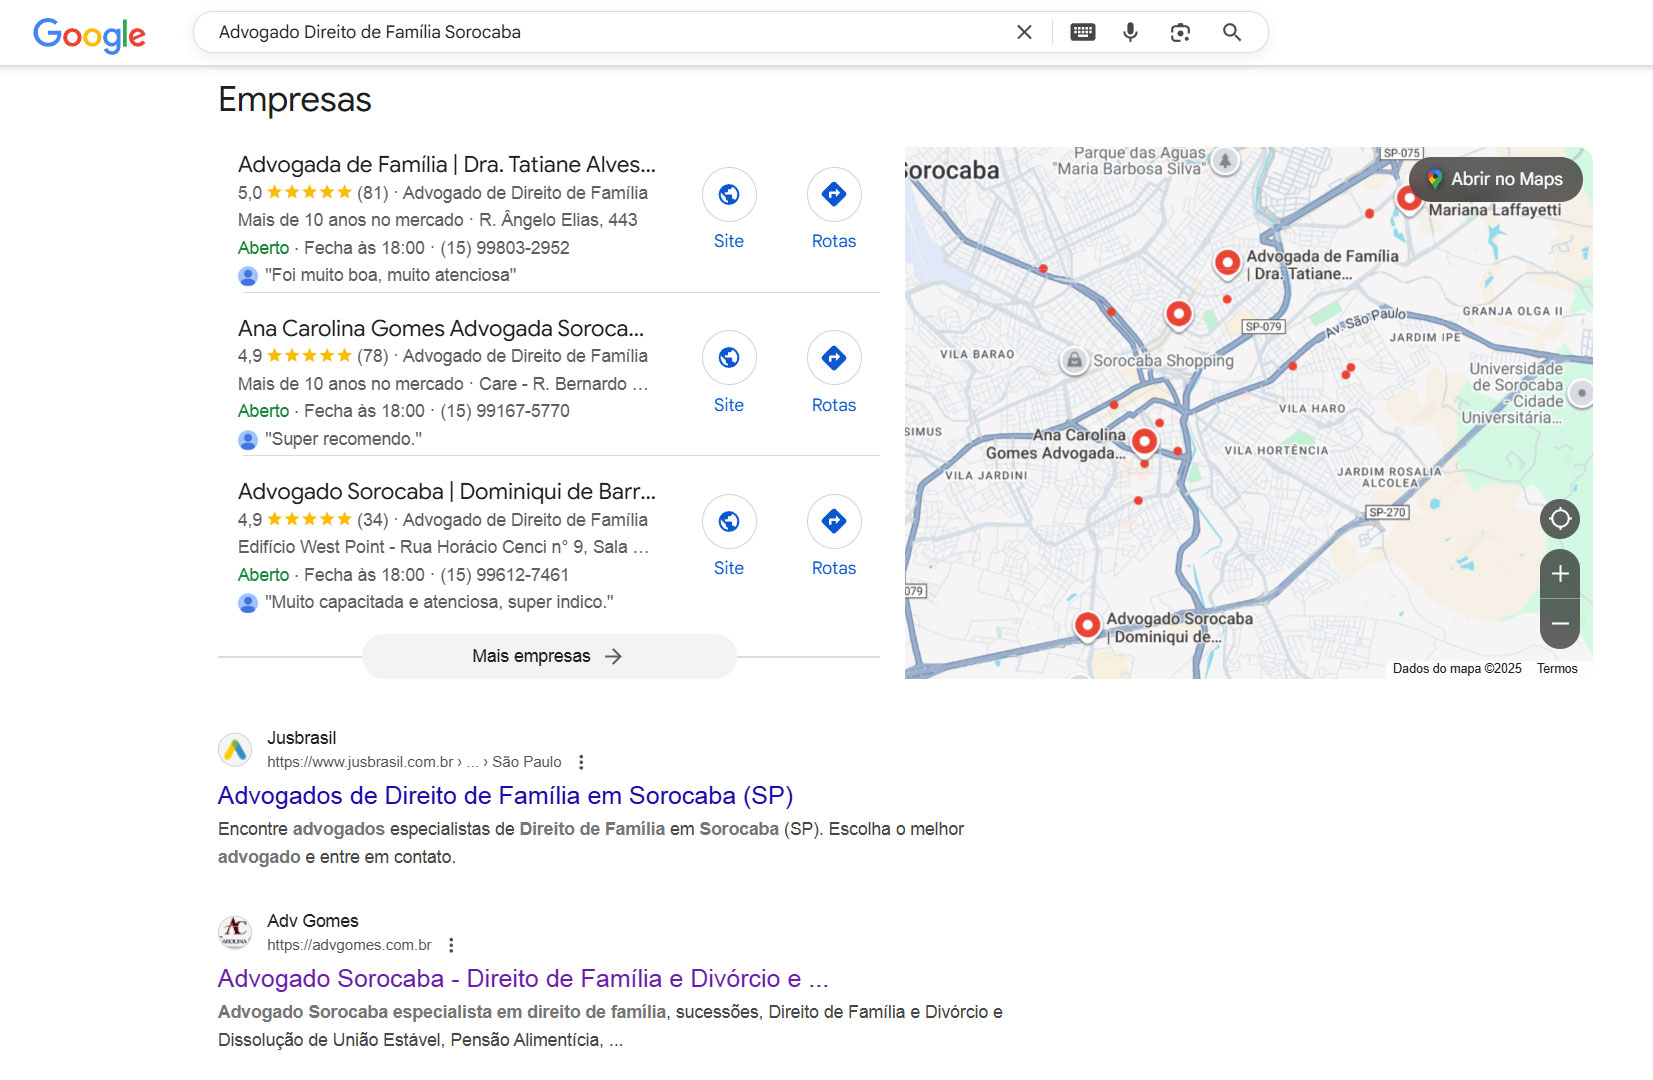Image resolution: width=1653 pixels, height=1080 pixels.
Task: Clear the search query with X
Action: (1024, 32)
